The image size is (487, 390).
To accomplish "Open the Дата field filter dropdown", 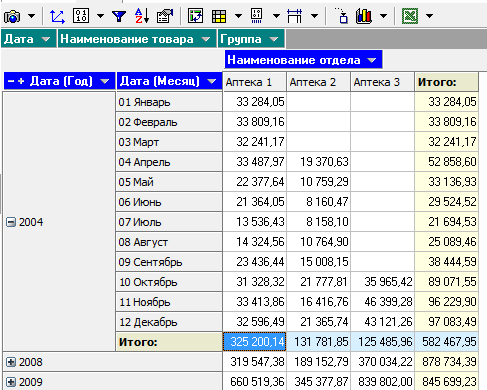I will 46,39.
